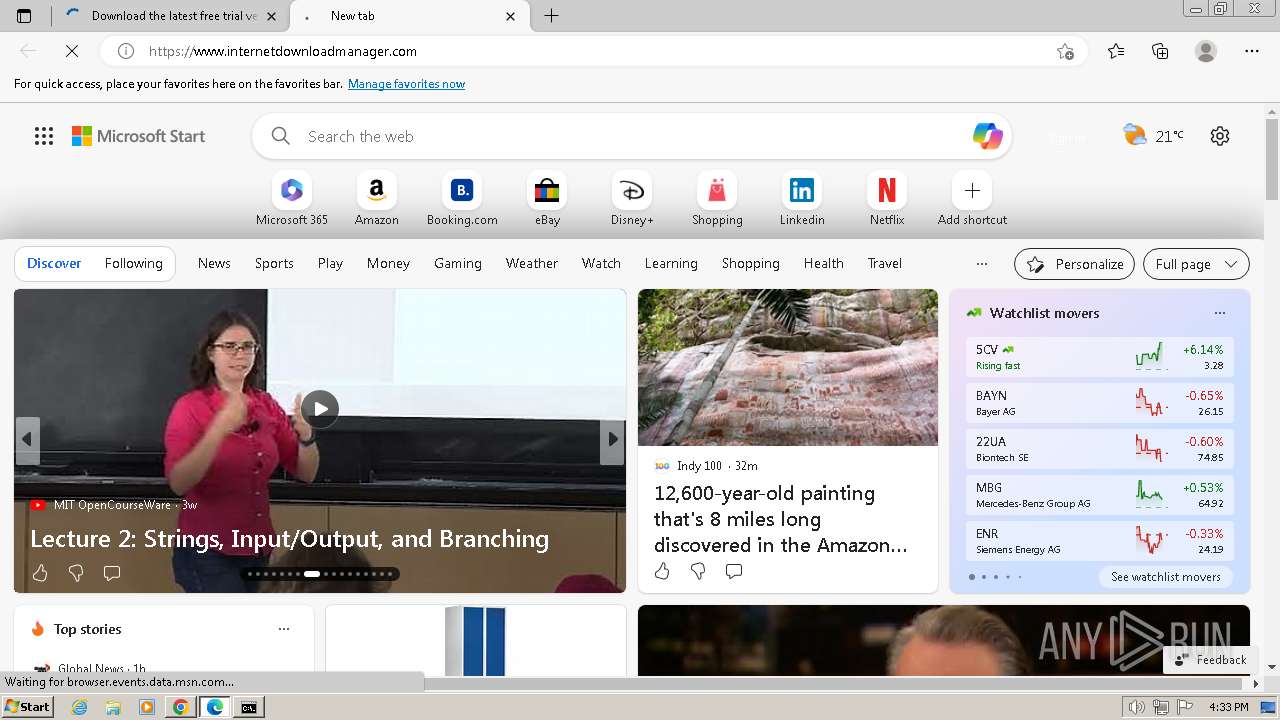This screenshot has width=1280, height=720.
Task: Open the News category
Action: (x=214, y=263)
